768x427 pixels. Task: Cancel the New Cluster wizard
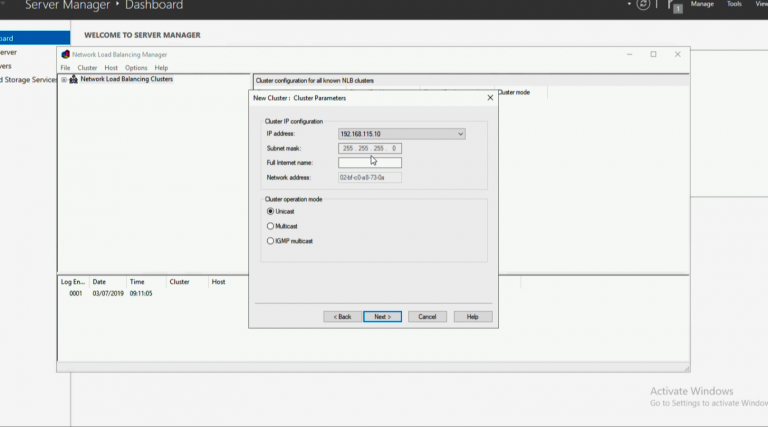tap(427, 317)
